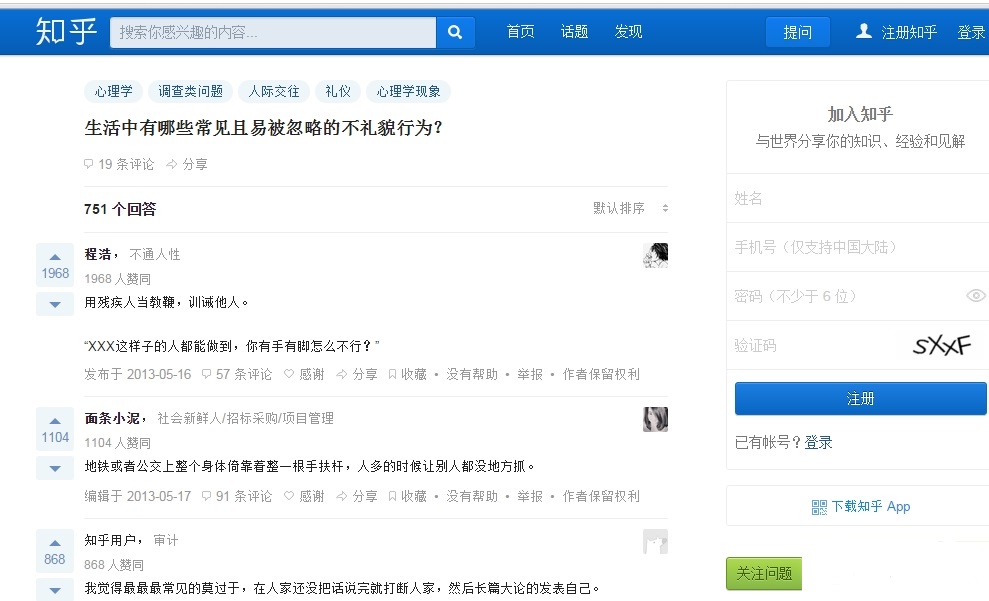Open 话题 in top navigation

point(574,32)
